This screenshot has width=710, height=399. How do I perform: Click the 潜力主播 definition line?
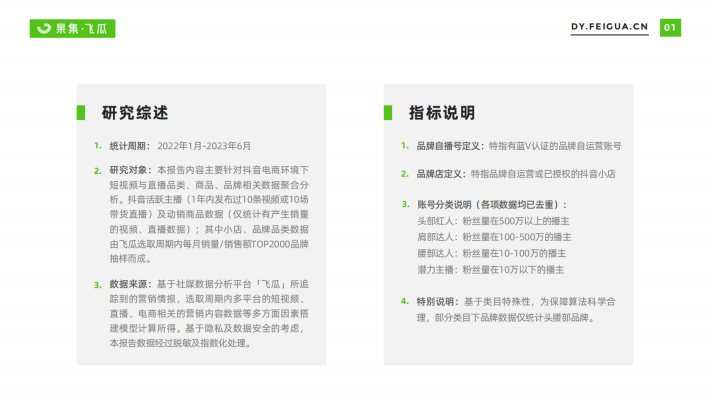point(490,270)
